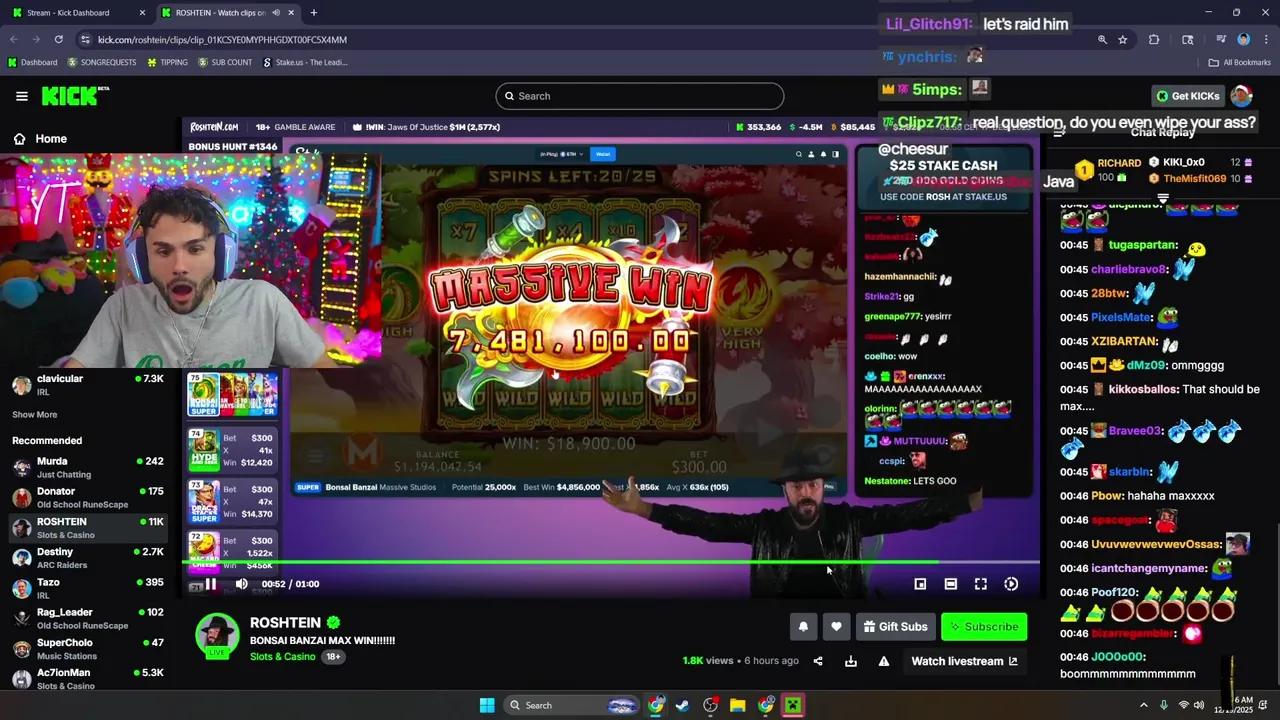Viewport: 1280px width, 720px height.
Task: Toggle theater mode in player
Action: tap(951, 584)
